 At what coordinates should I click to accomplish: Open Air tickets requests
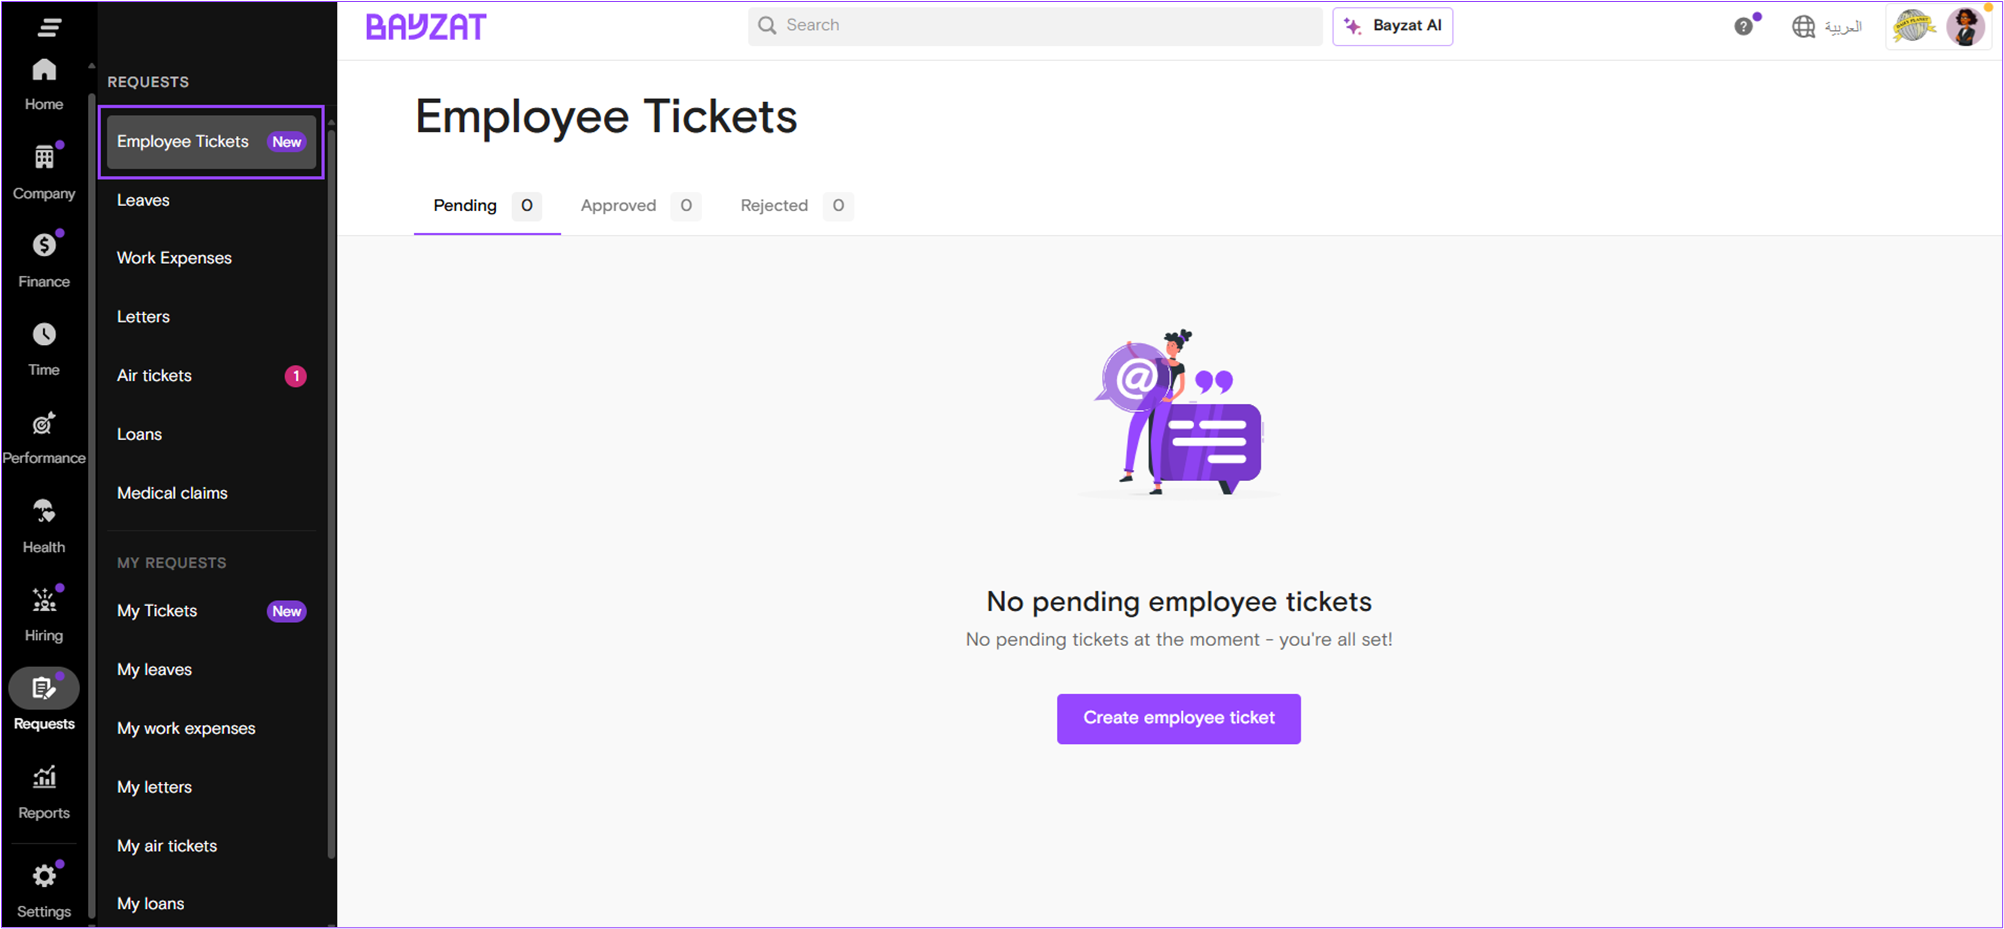pyautogui.click(x=155, y=376)
